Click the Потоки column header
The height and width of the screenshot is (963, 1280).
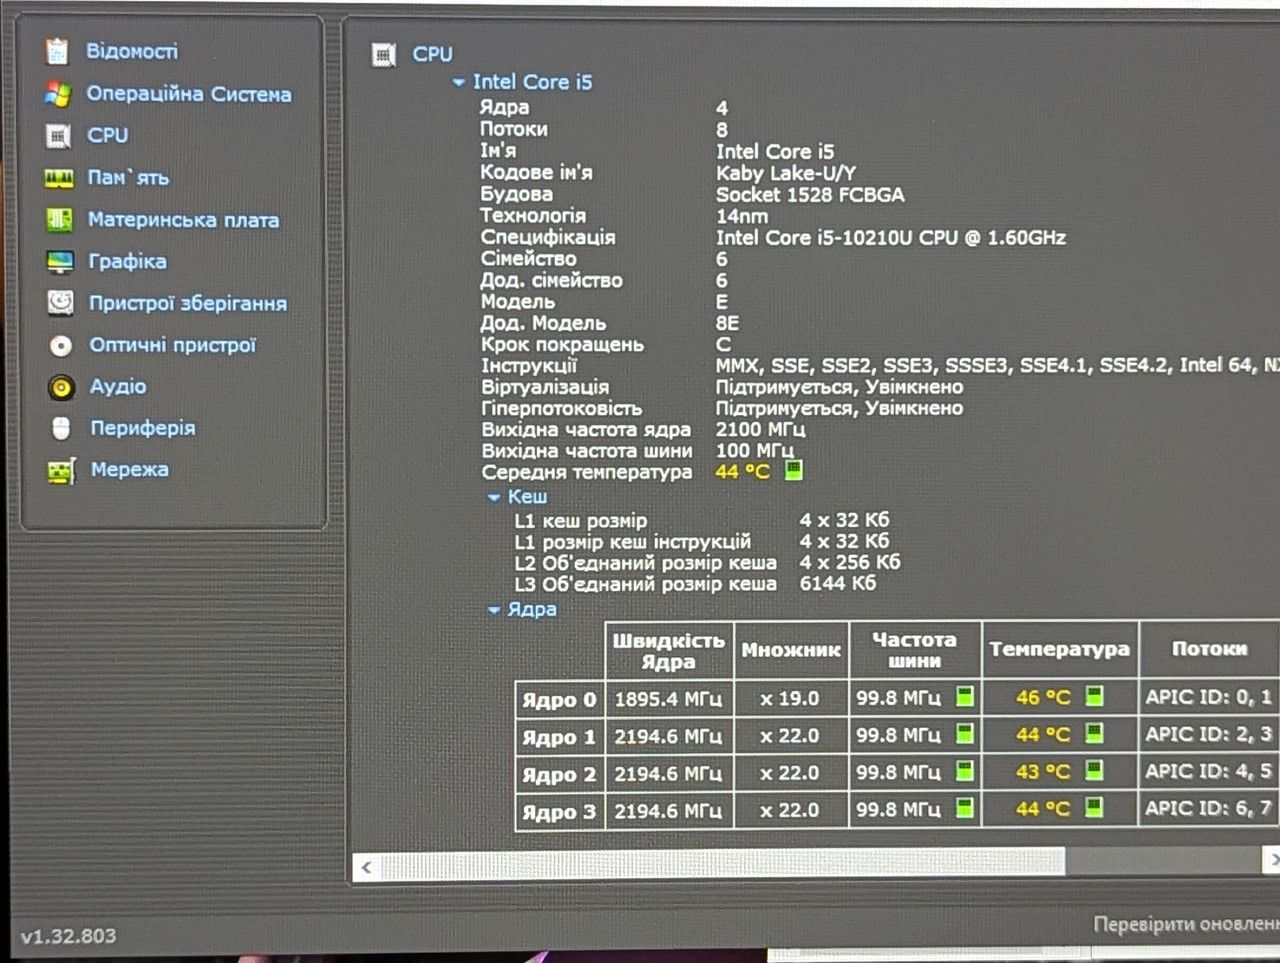pyautogui.click(x=1210, y=649)
